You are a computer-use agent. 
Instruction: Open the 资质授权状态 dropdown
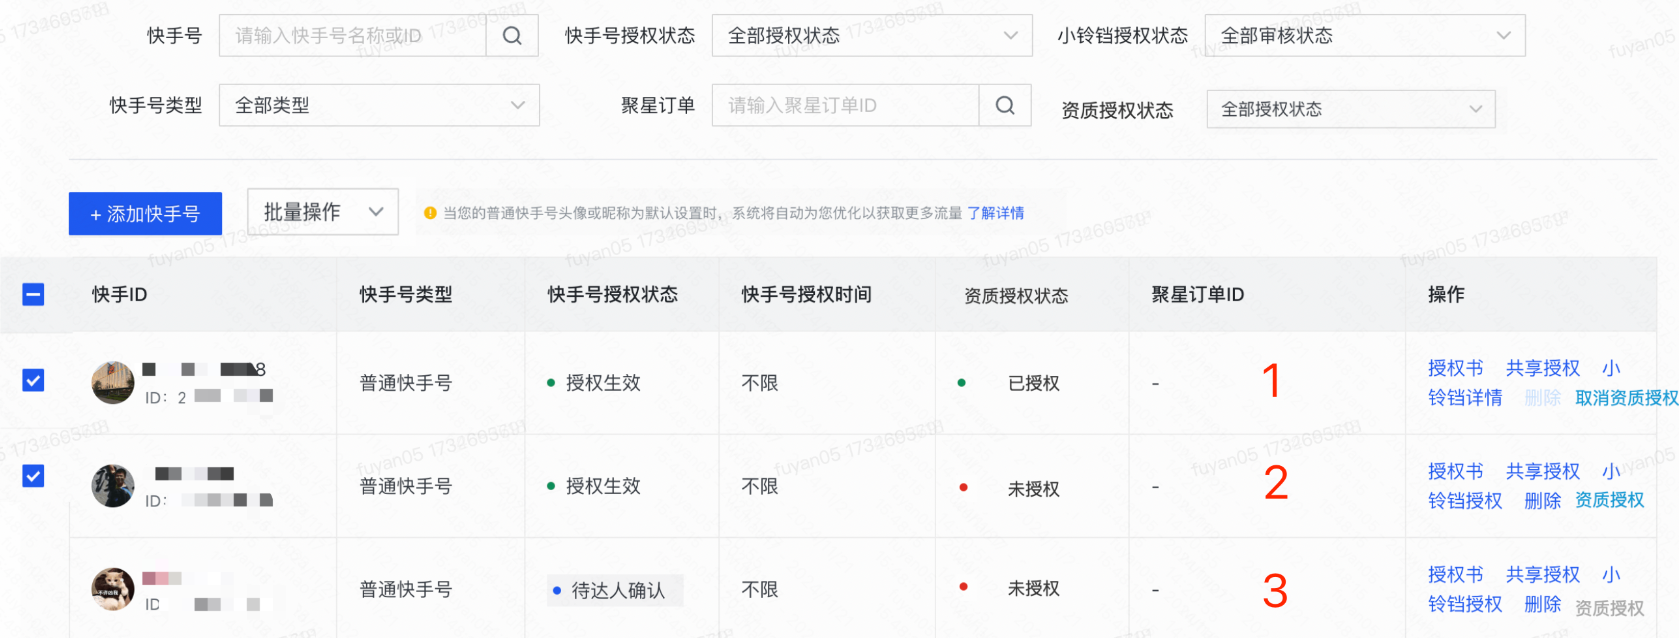(1351, 109)
